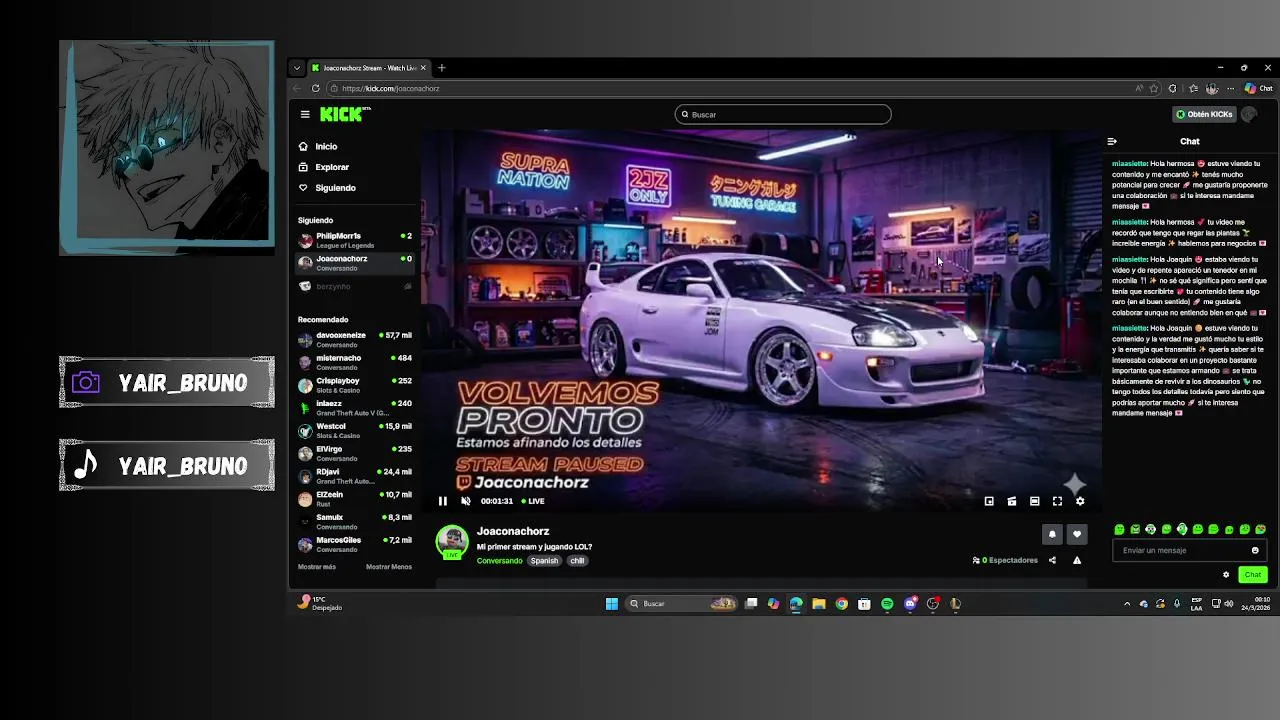Open video player settings gear
The width and height of the screenshot is (1280, 720).
click(x=1080, y=501)
